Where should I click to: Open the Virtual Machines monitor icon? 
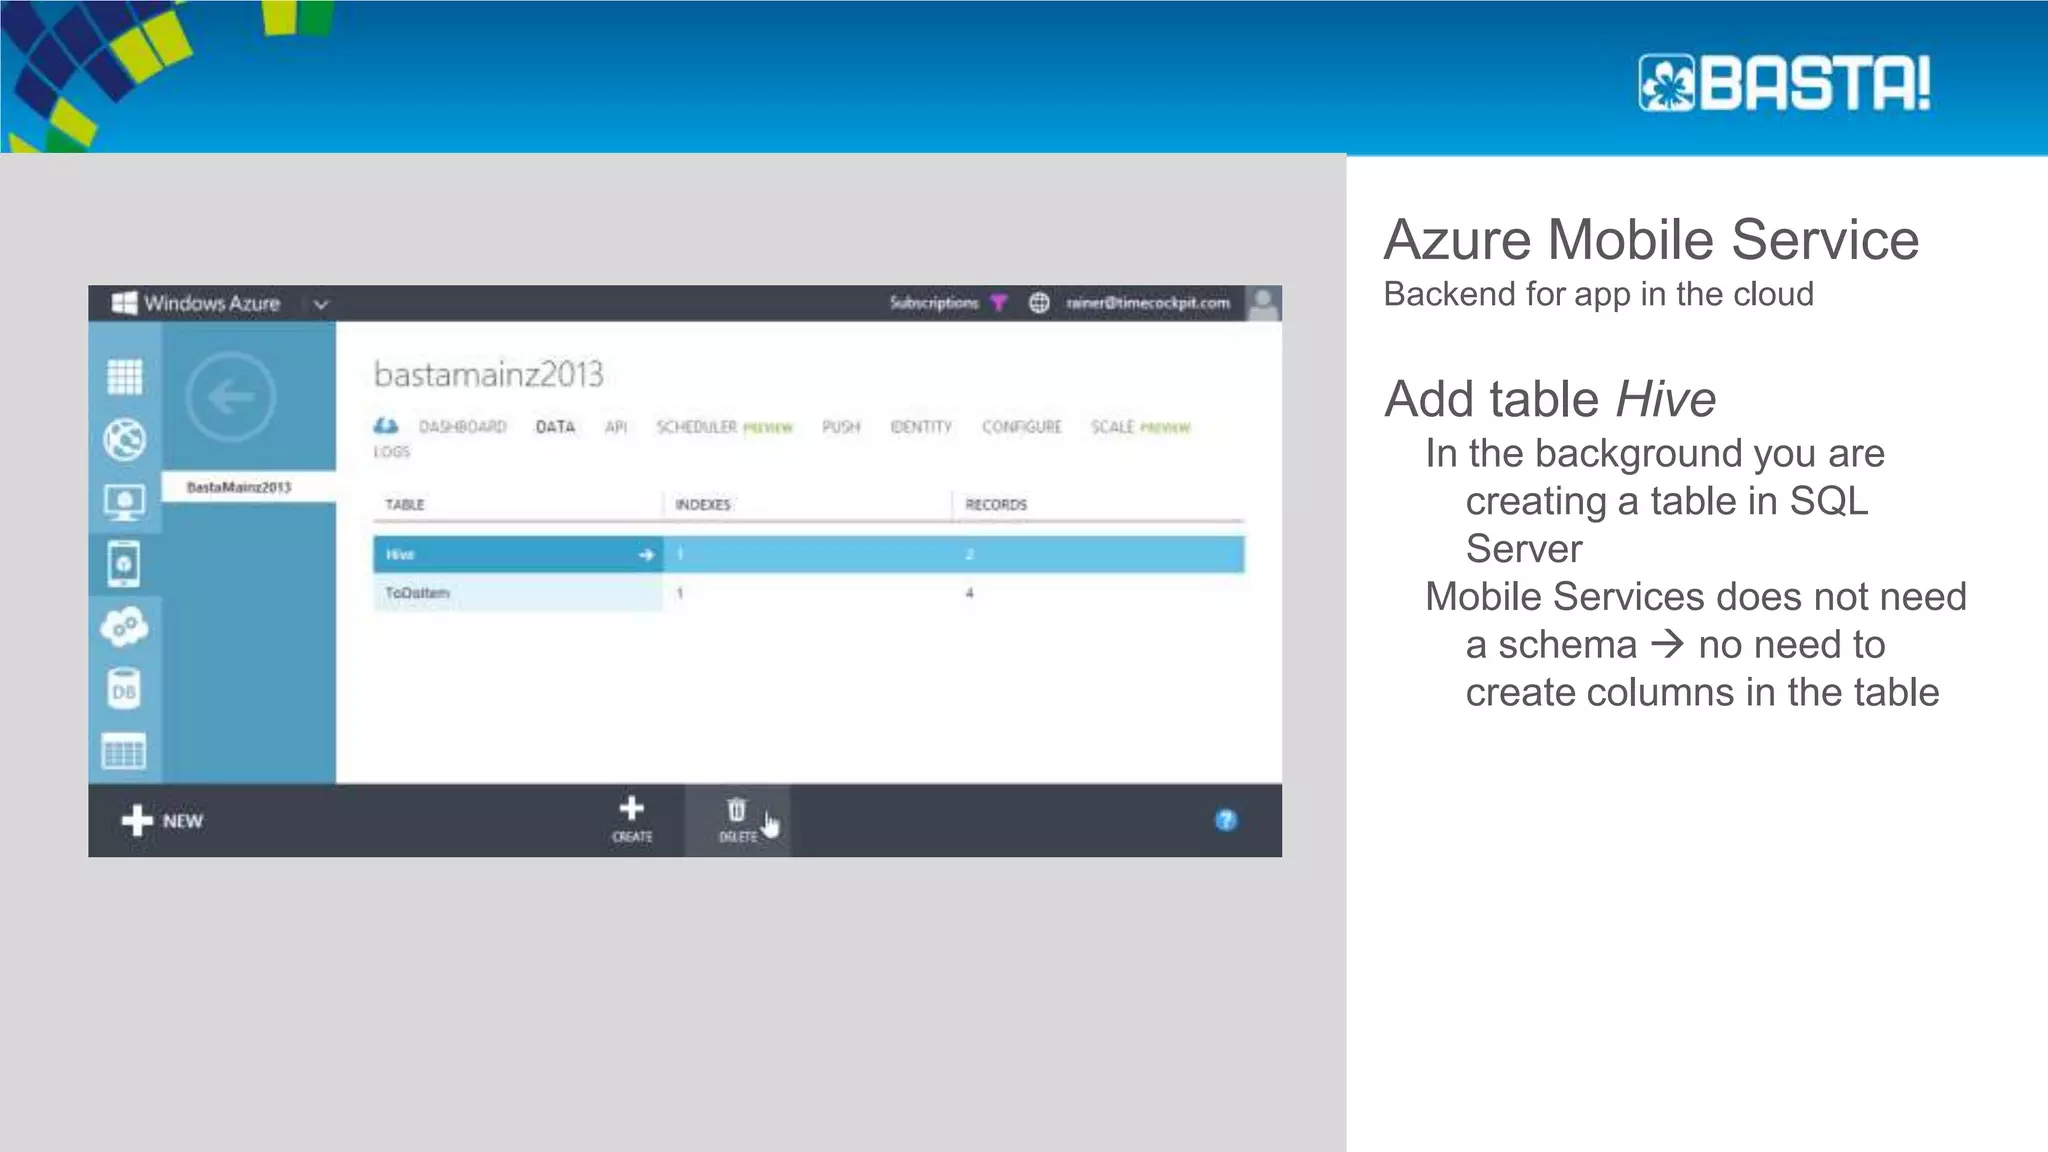tap(124, 502)
